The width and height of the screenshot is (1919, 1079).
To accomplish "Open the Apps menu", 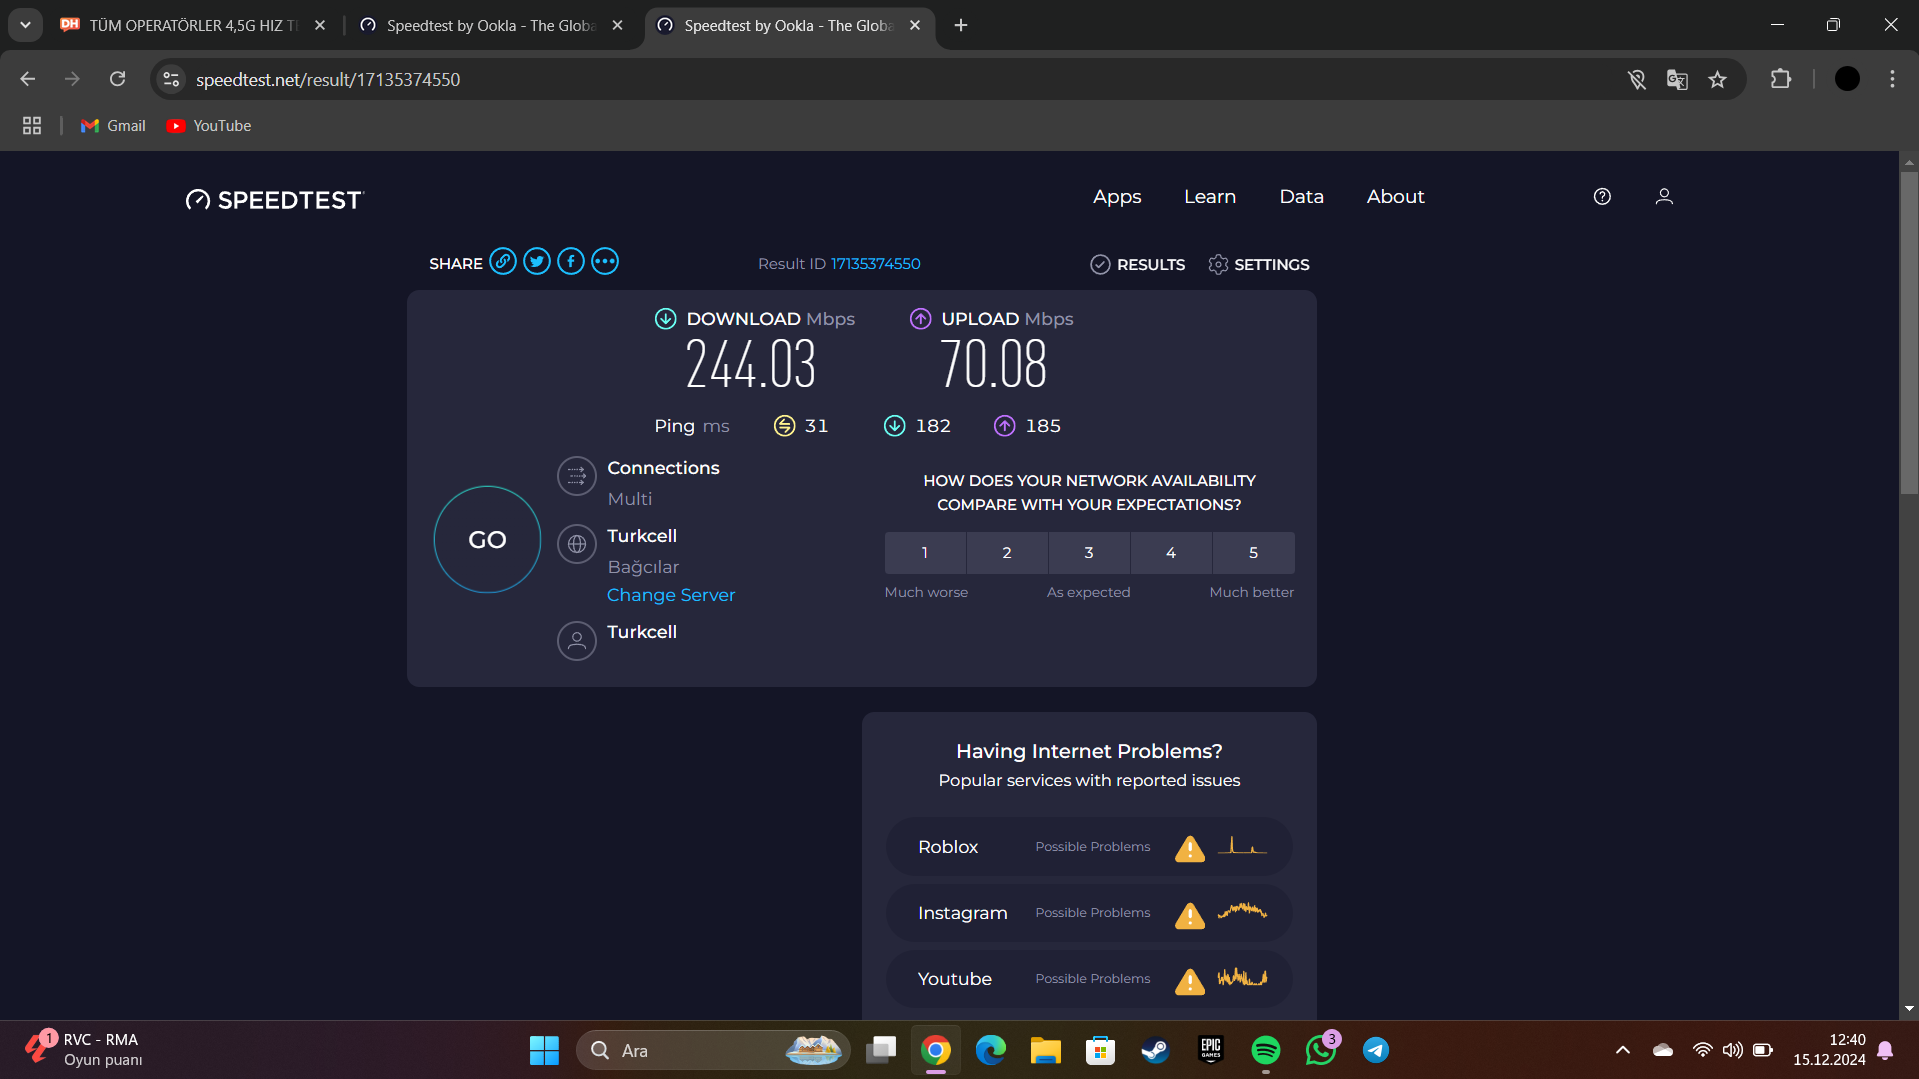I will click(x=1117, y=197).
